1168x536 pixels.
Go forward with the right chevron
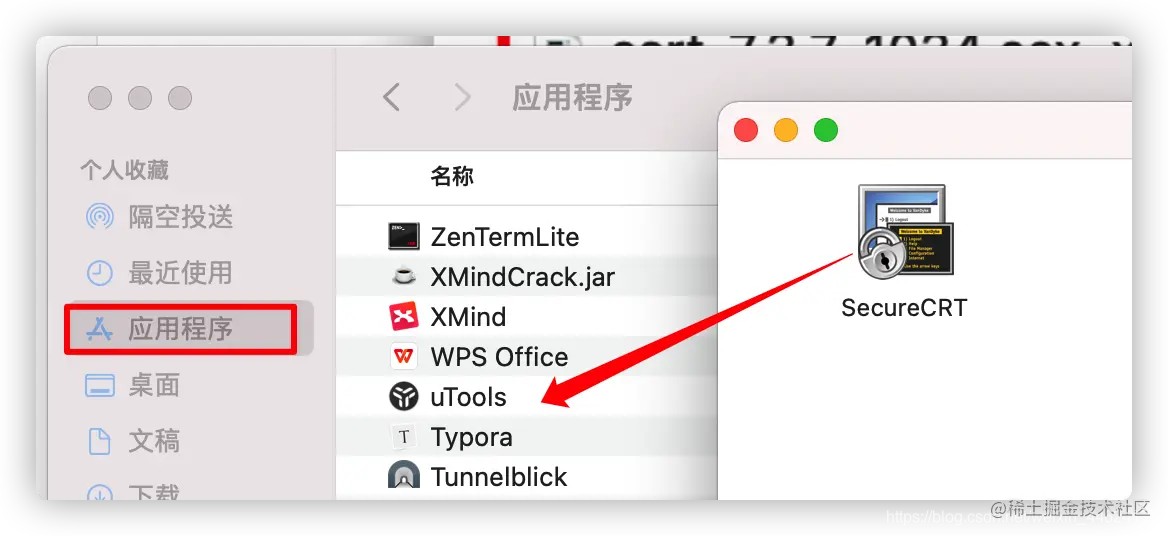click(x=463, y=97)
